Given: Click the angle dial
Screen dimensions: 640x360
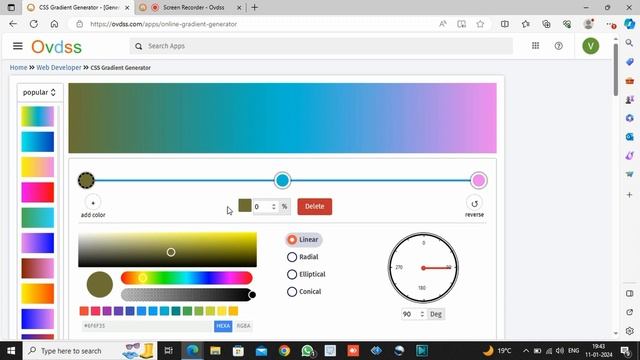Looking at the screenshot, I should (x=423, y=268).
